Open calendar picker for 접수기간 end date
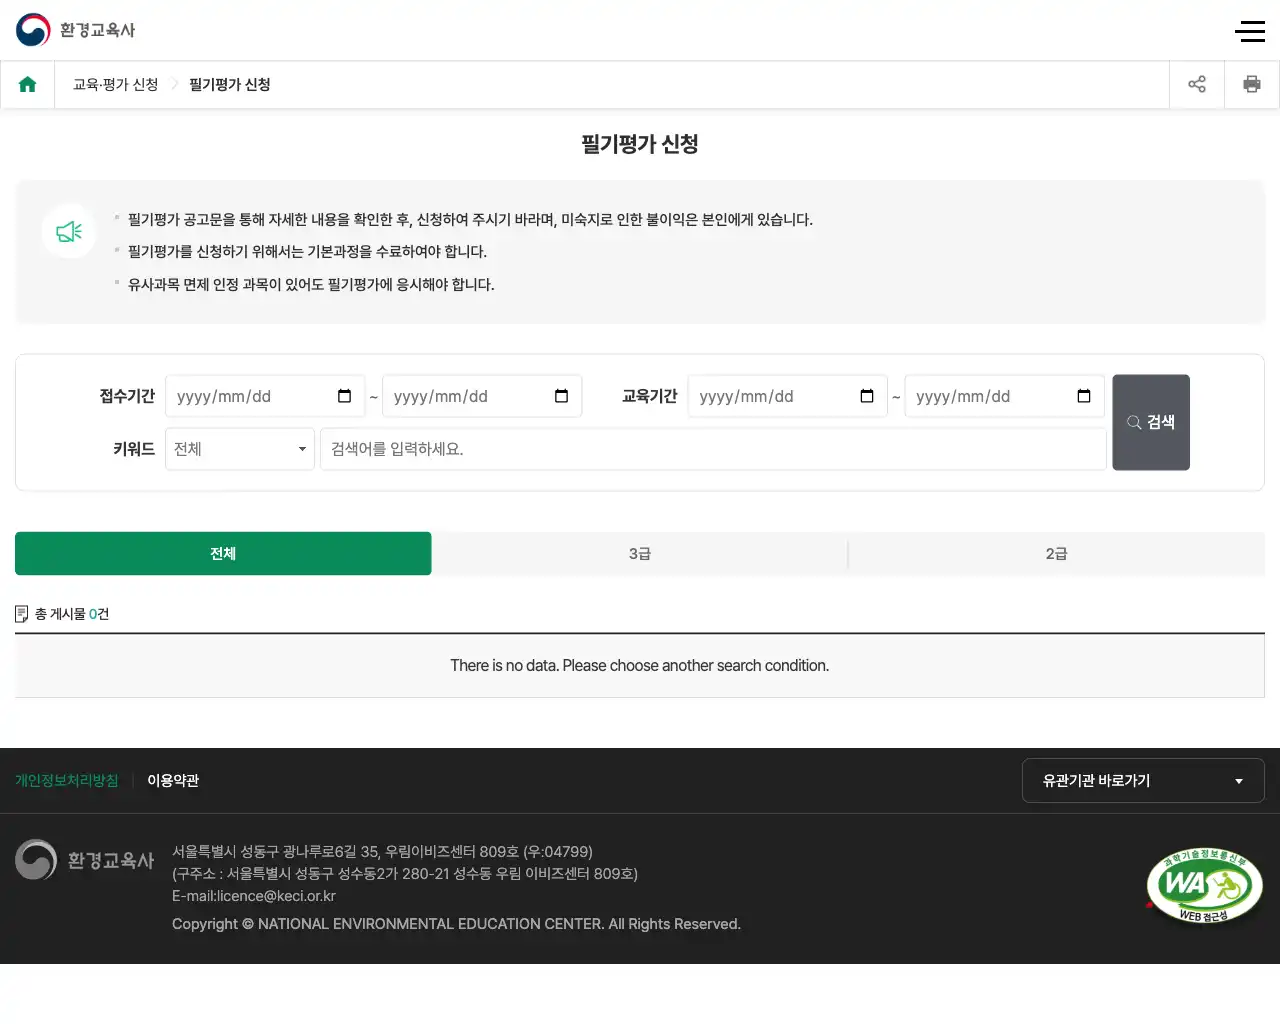This screenshot has width=1280, height=1024. click(x=562, y=396)
